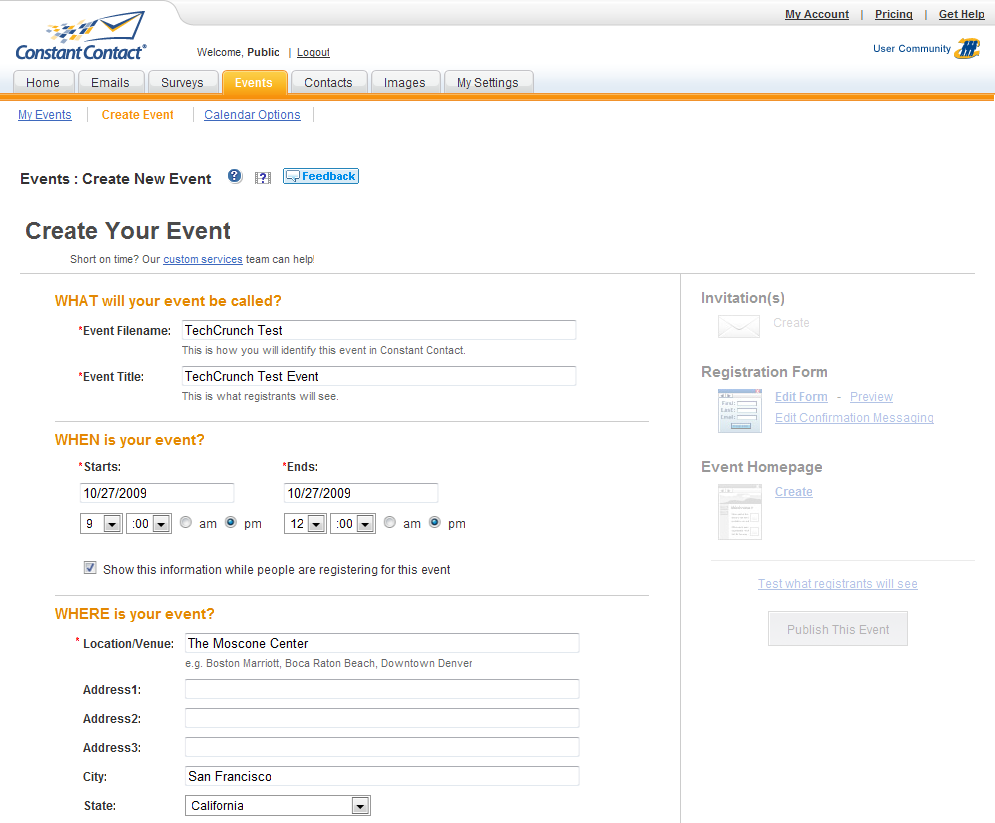This screenshot has width=995, height=823.
Task: Click the Registration Form thumbnail
Action: 740,411
